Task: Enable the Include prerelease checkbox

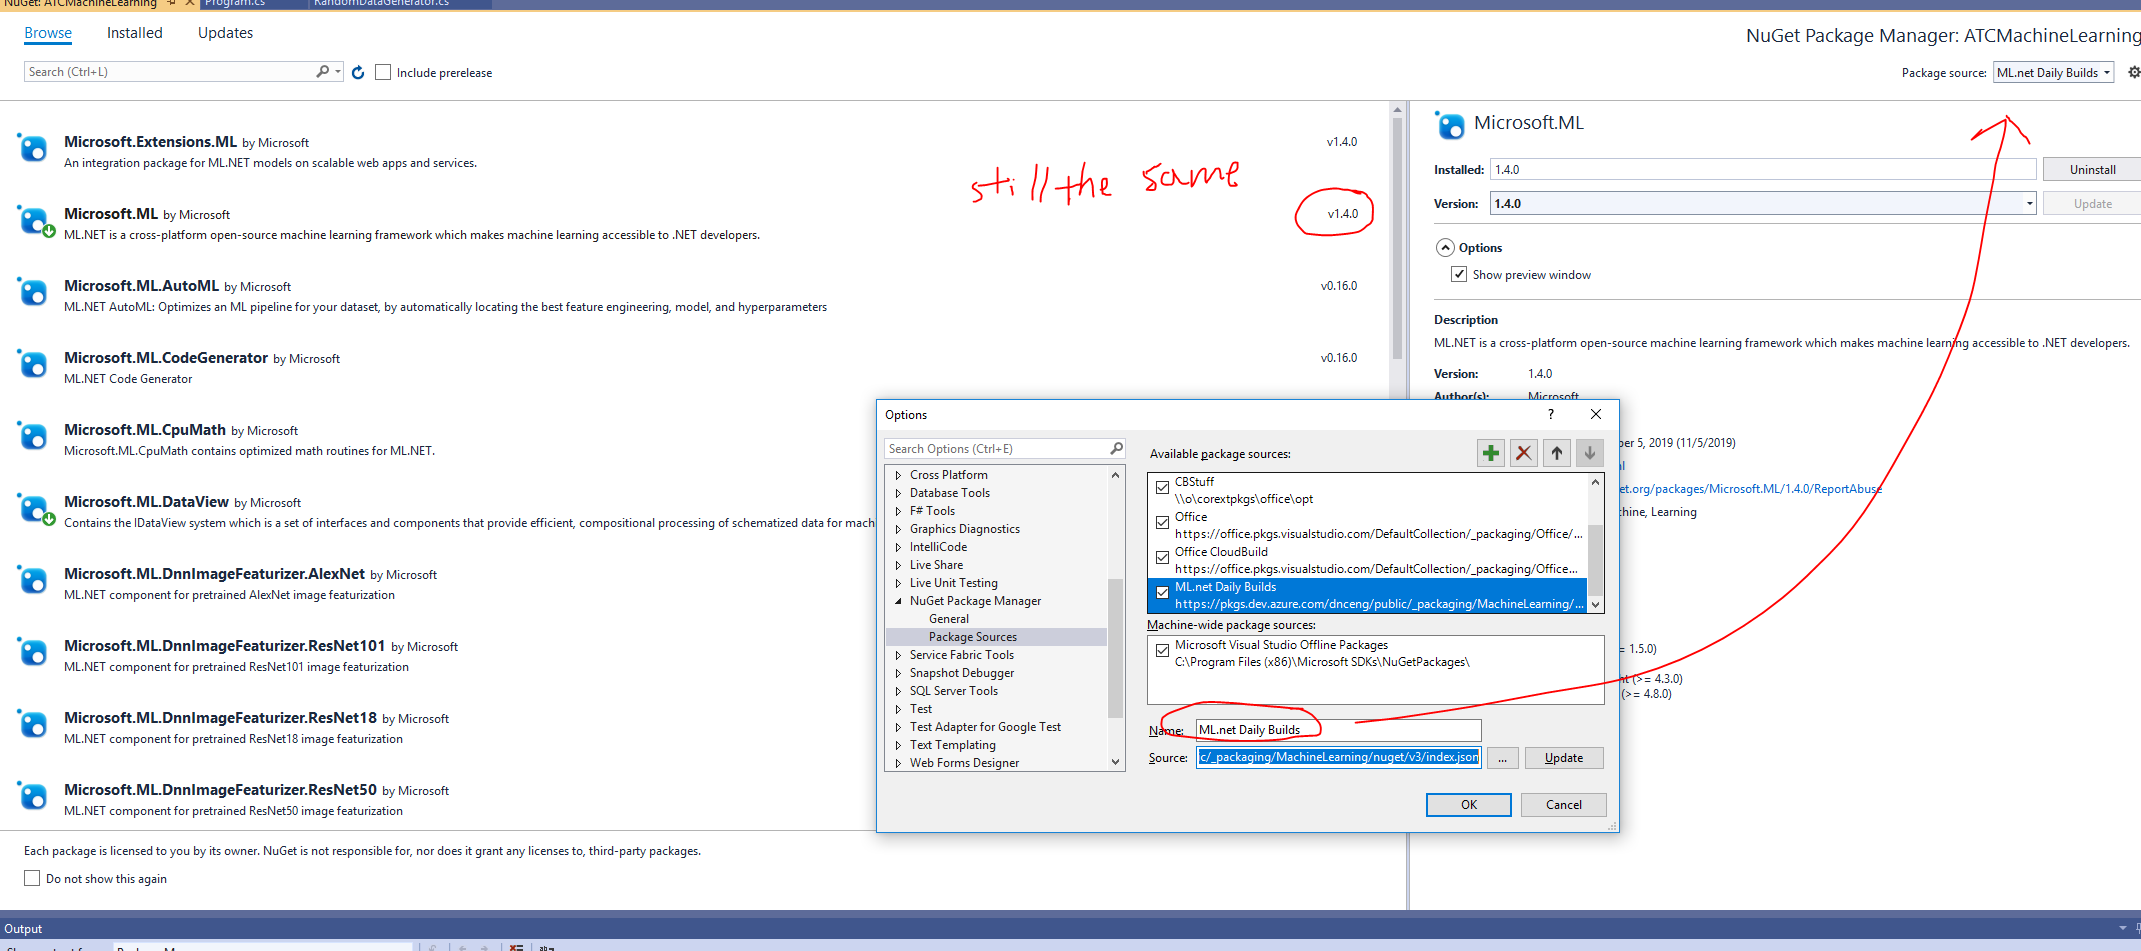Action: [x=383, y=71]
